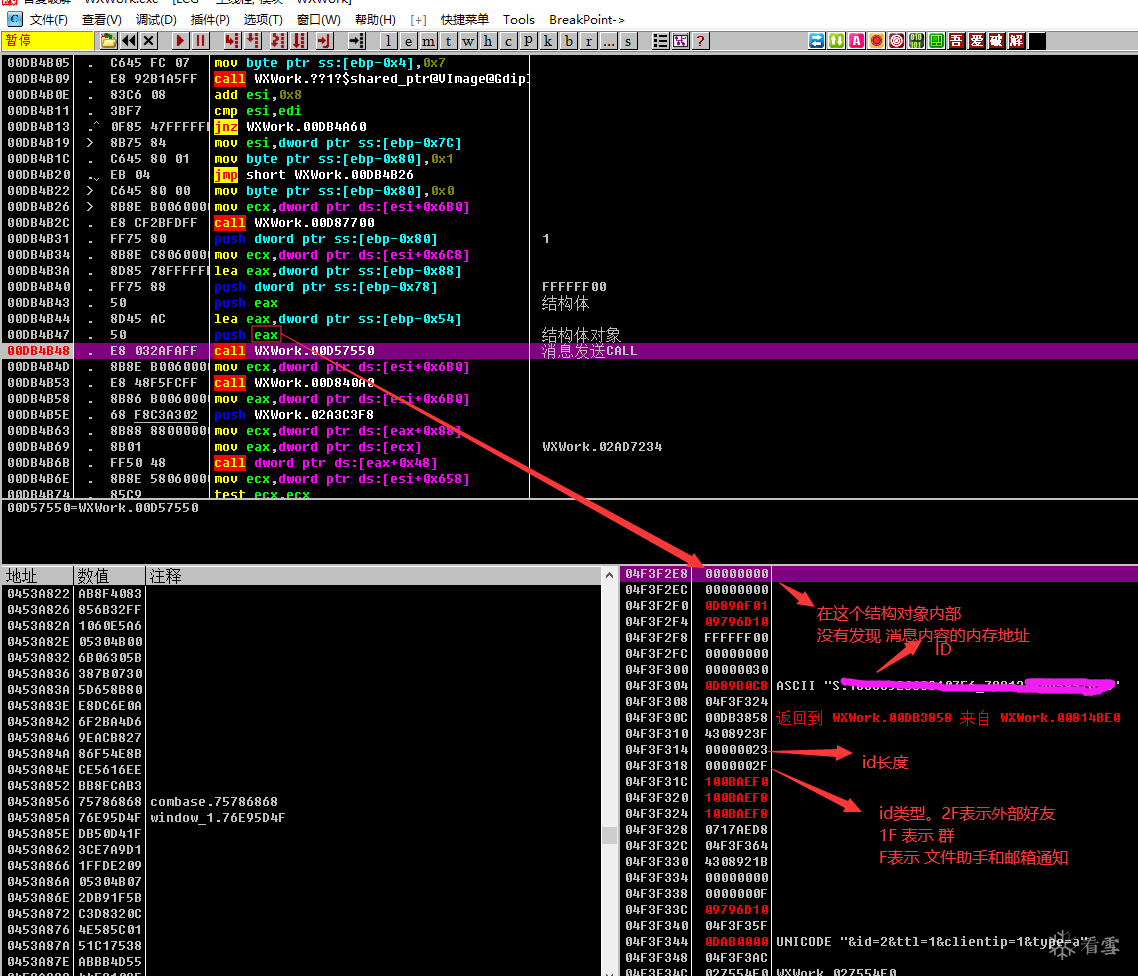Open the 窗口(W) menu
Viewport: 1138px width, 976px height.
coord(319,20)
